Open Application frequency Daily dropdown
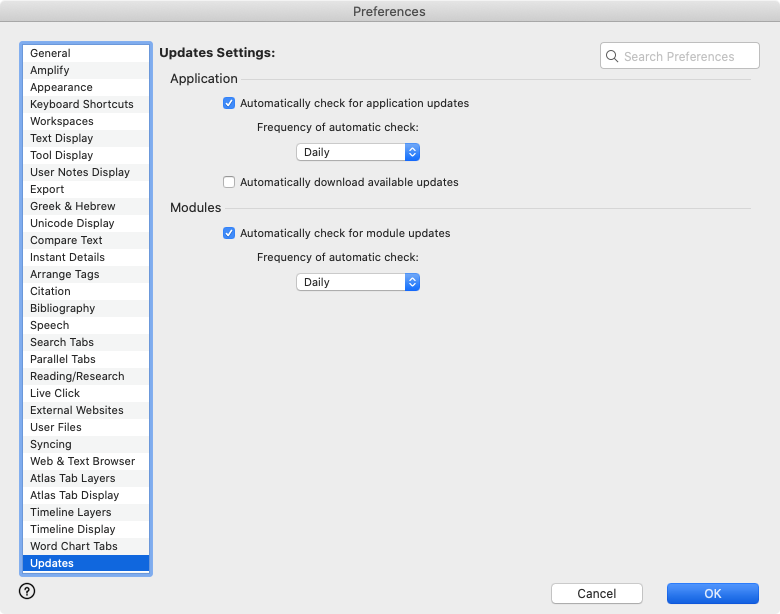Viewport: 780px width, 614px height. pyautogui.click(x=357, y=152)
